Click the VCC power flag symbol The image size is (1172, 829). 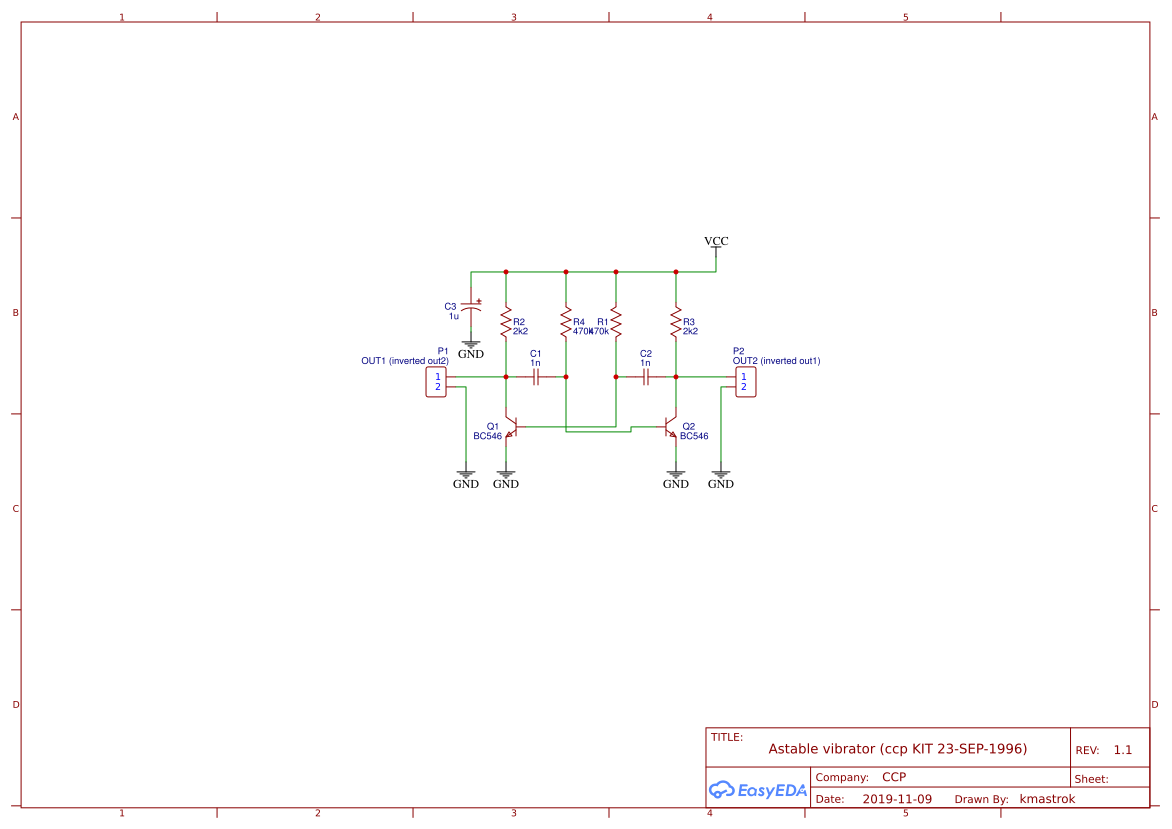[x=716, y=246]
